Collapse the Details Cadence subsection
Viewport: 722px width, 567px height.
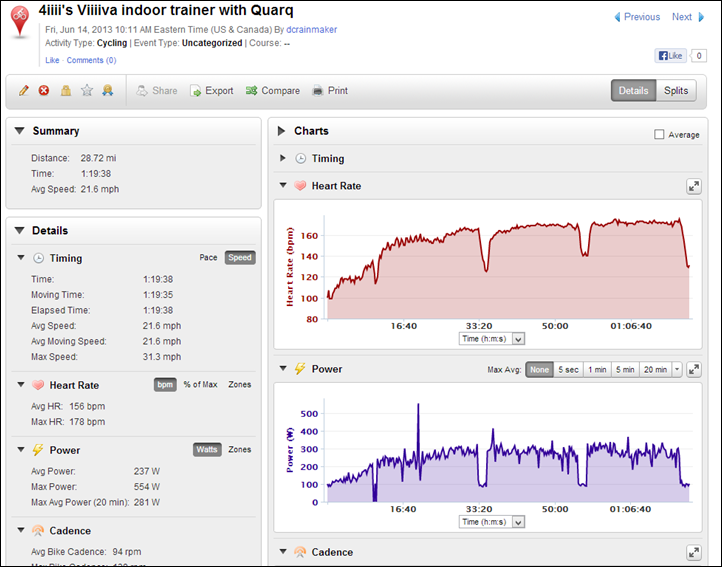21,530
